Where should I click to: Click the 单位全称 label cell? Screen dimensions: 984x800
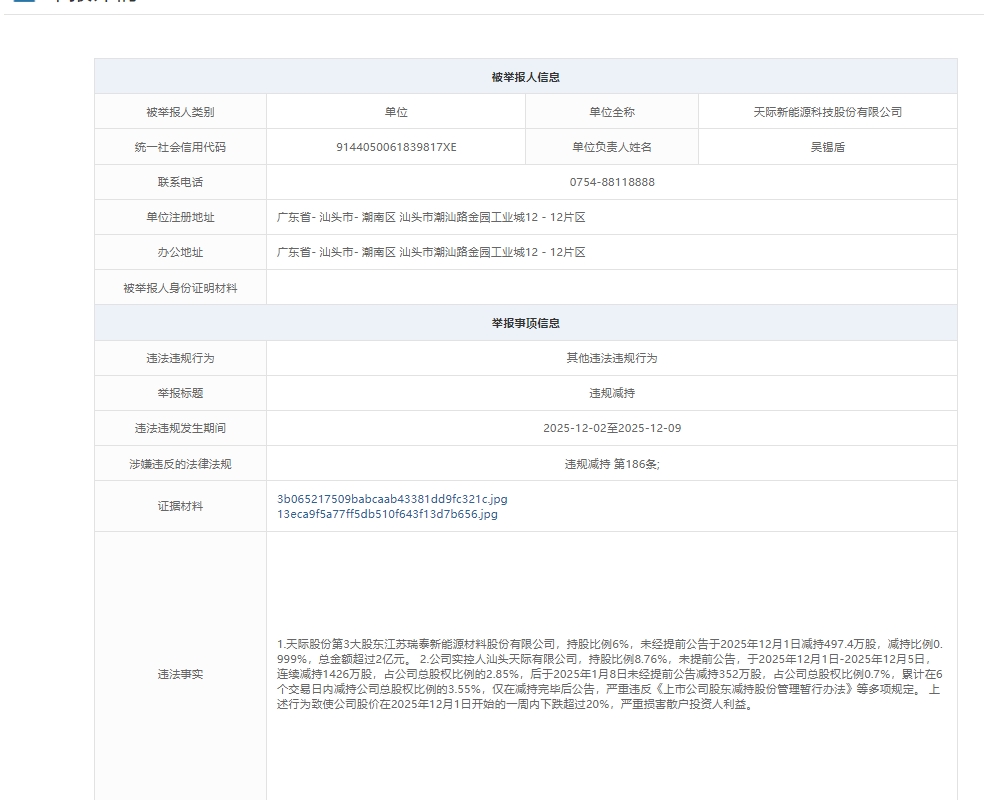coord(612,112)
